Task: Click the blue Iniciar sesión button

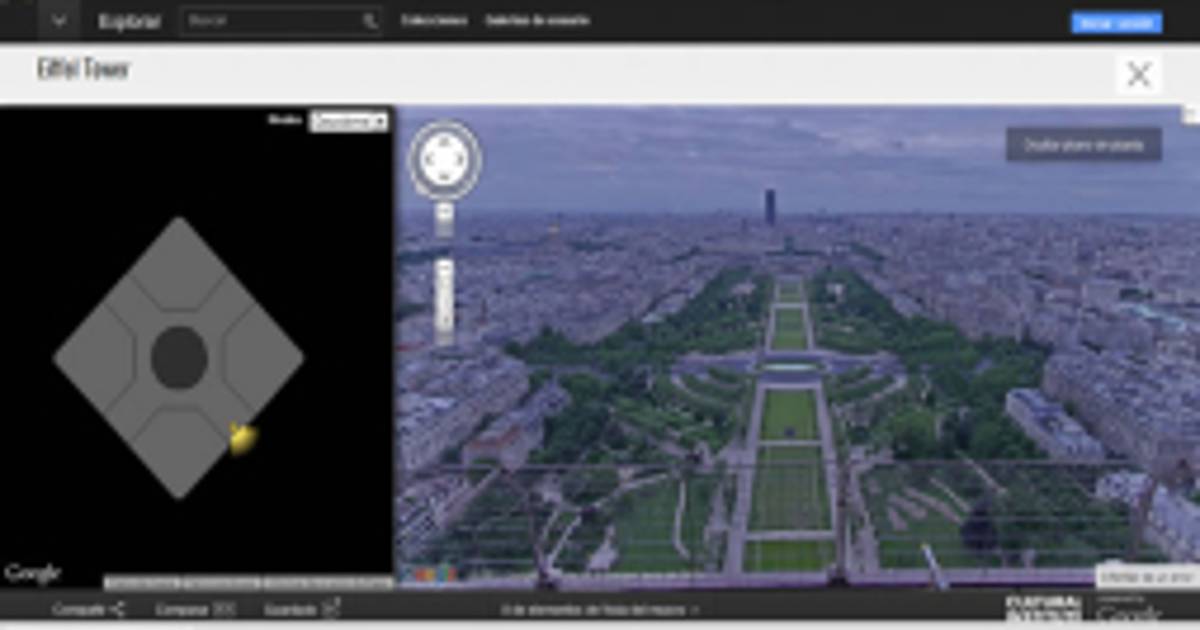Action: 1116,23
